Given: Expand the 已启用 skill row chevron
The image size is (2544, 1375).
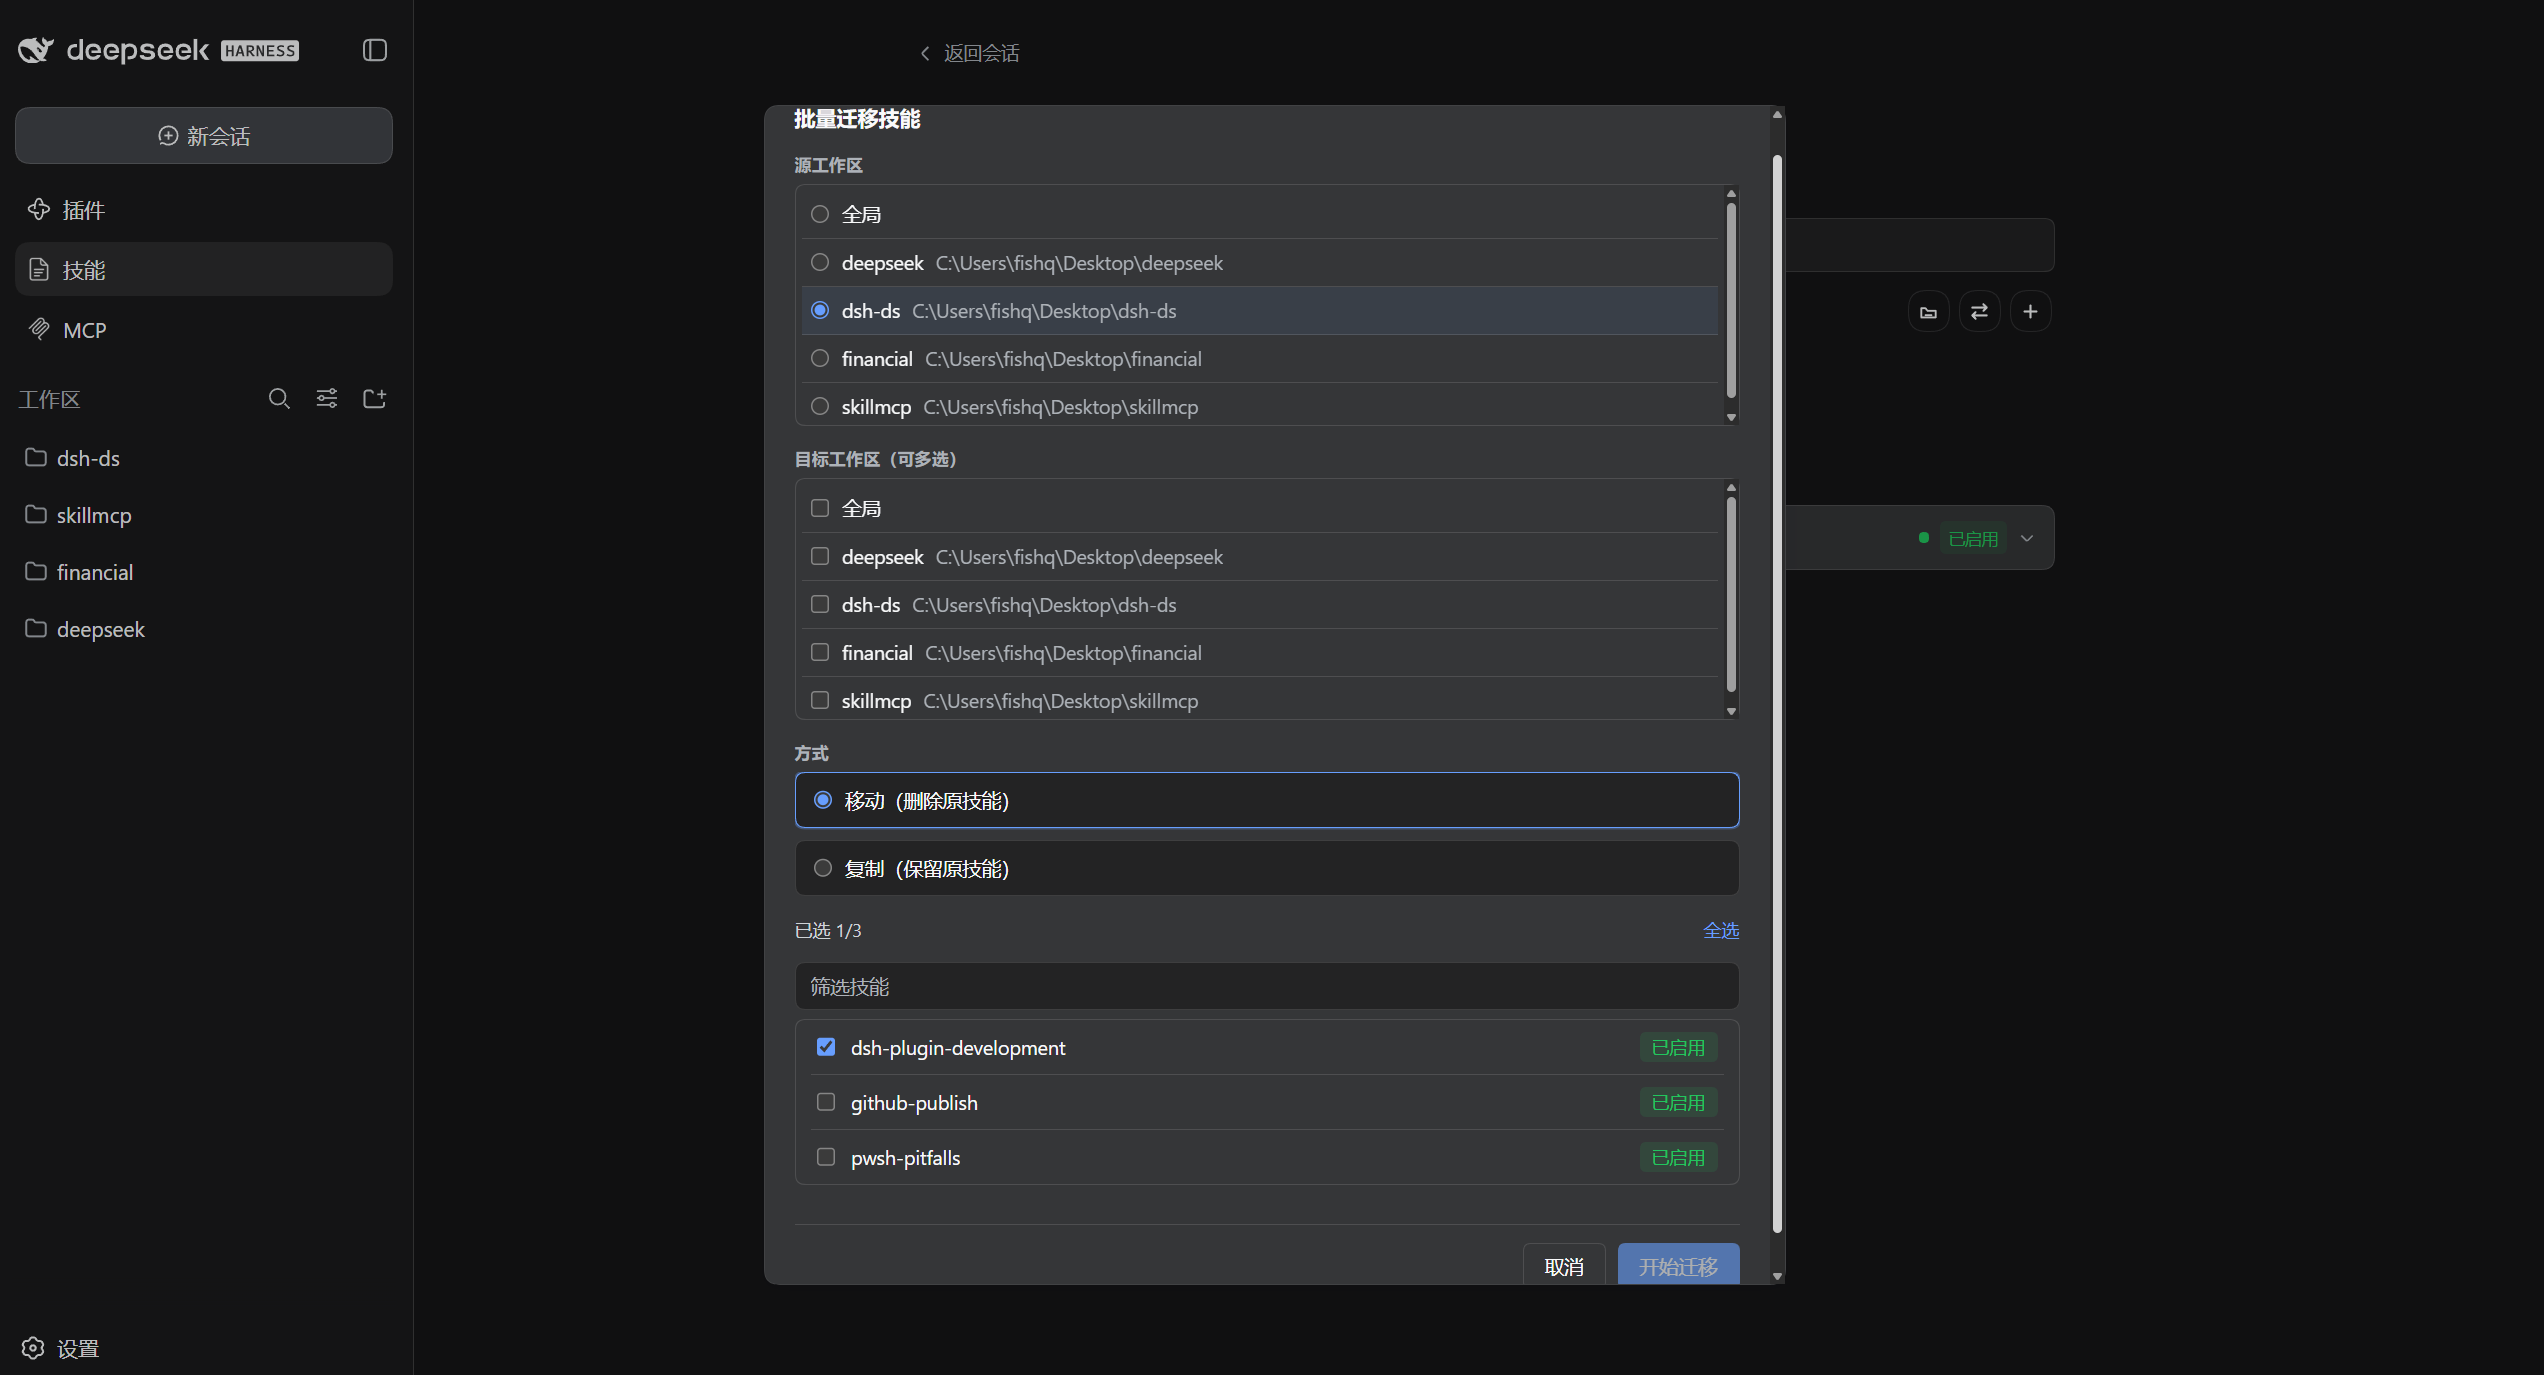Looking at the screenshot, I should pos(2027,538).
